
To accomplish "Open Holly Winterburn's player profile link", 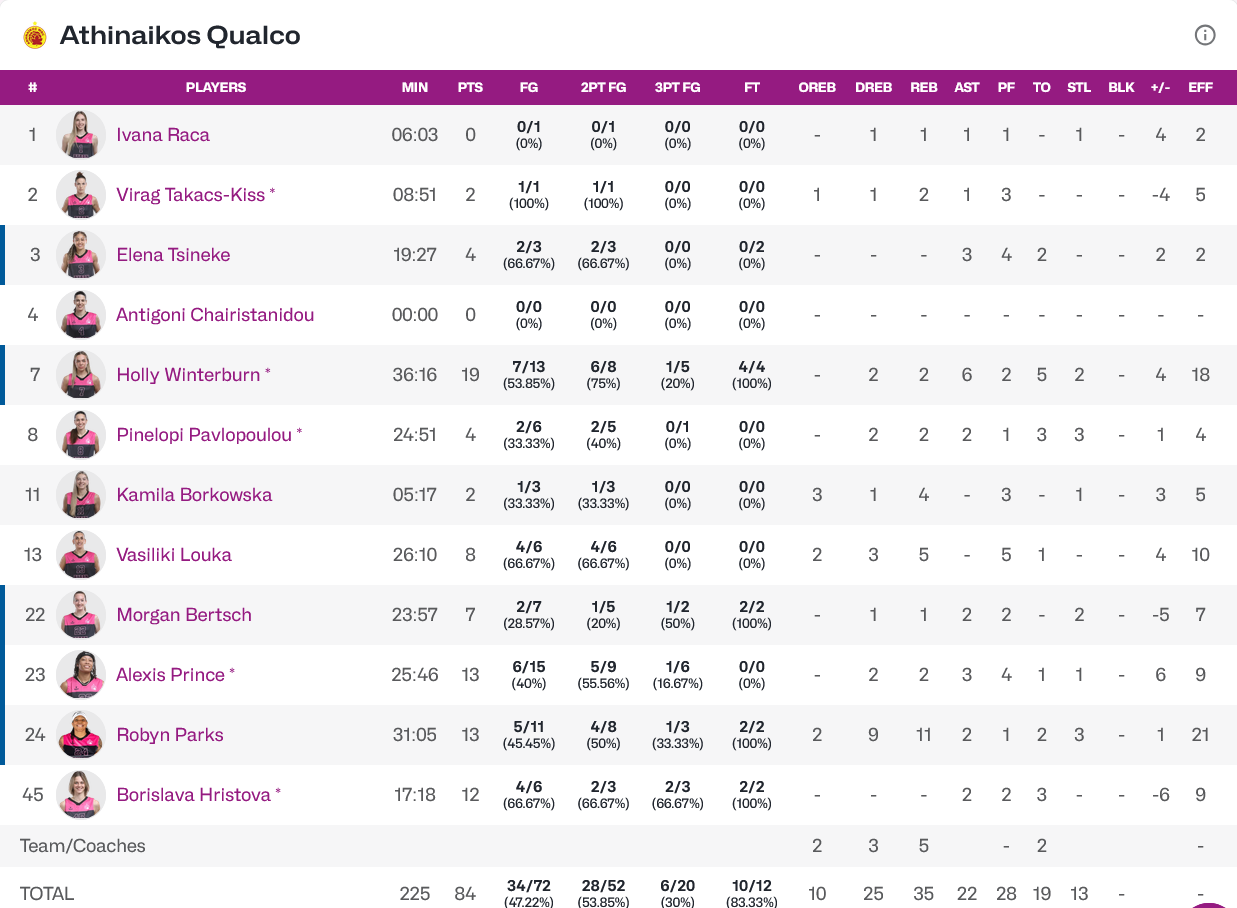I will [x=188, y=375].
